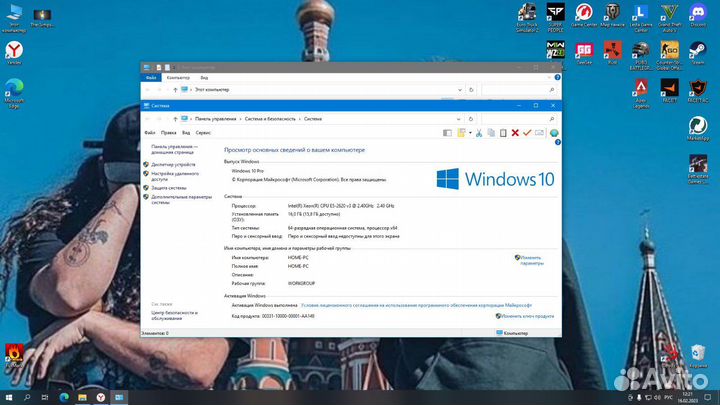This screenshot has width=720, height=405.
Task: Open the Steam desktop icon
Action: click(698, 52)
